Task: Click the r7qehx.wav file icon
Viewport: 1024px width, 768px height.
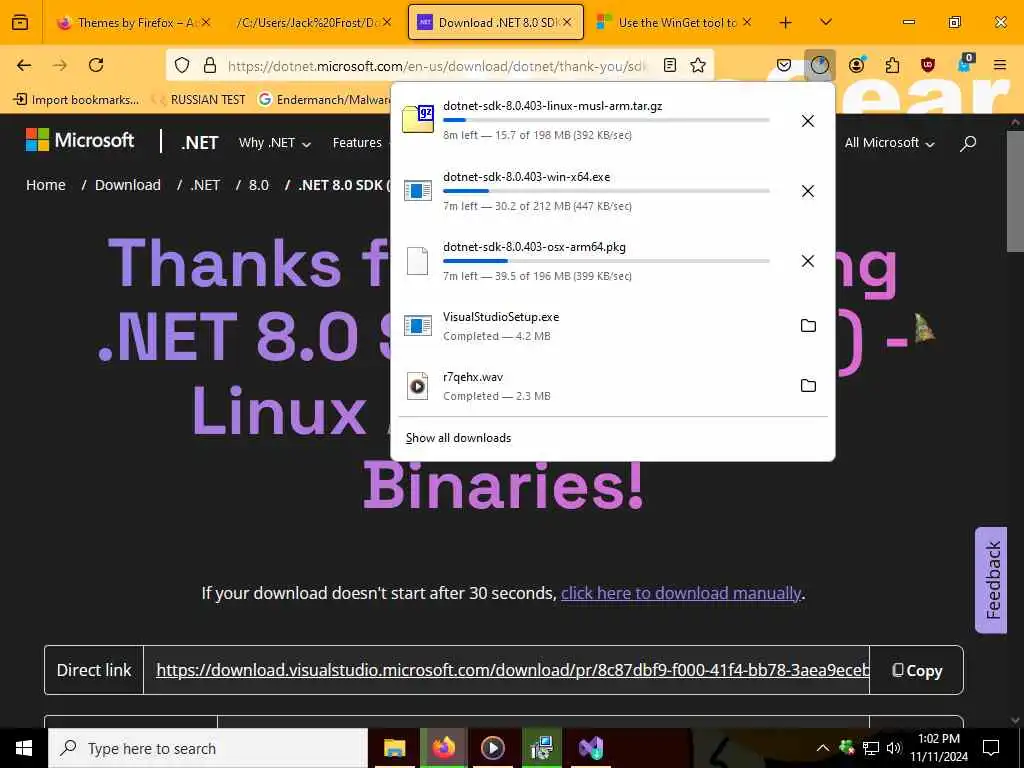Action: 417,386
